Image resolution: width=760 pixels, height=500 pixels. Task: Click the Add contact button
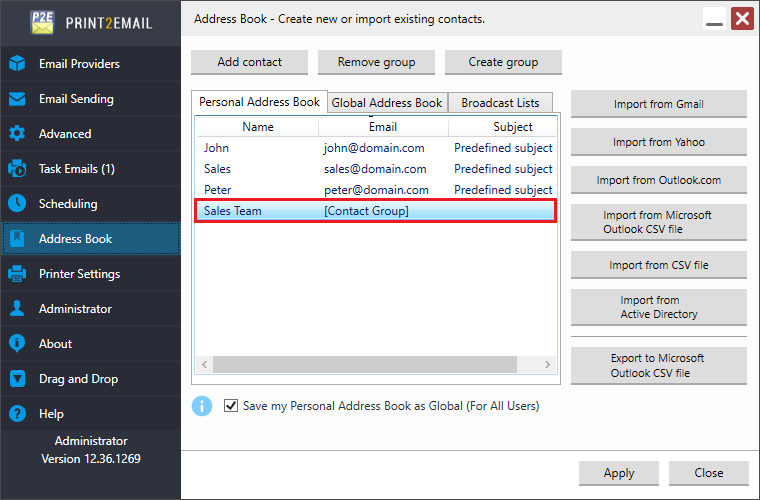tap(249, 62)
